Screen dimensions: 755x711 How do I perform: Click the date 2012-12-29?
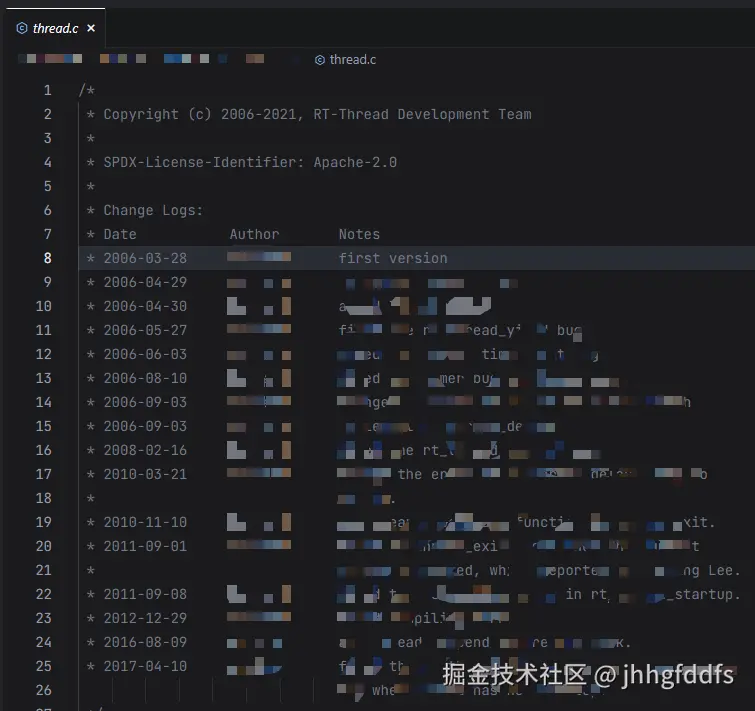pyautogui.click(x=145, y=618)
